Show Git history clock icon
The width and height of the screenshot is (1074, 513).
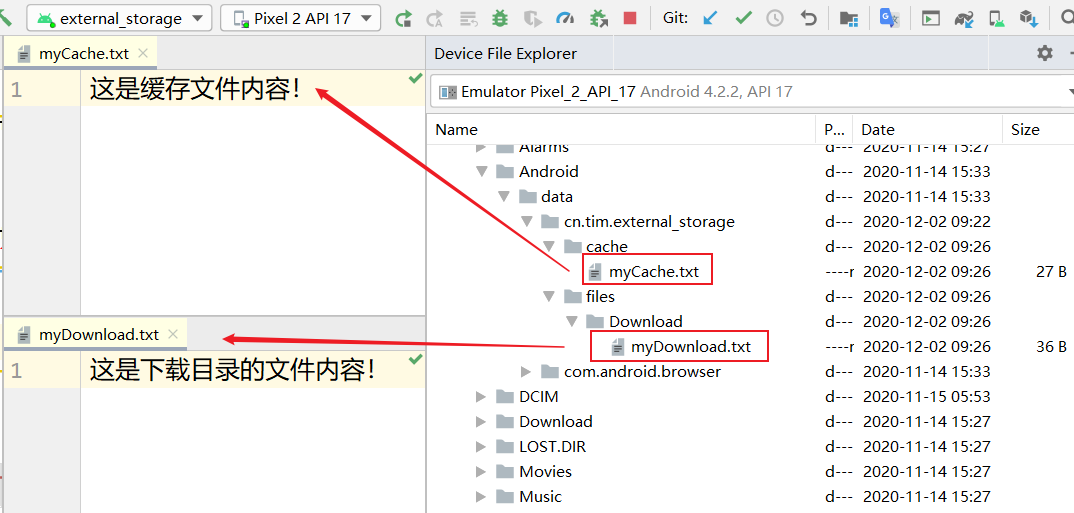[775, 18]
